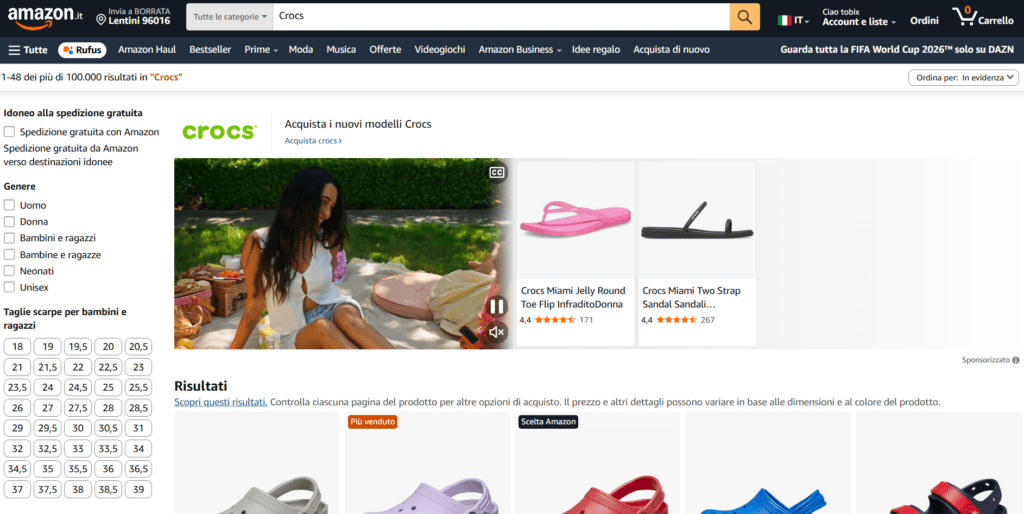This screenshot has height=514, width=1024.
Task: Open Crocs Miami Two Strap Sandal title
Action: click(692, 297)
